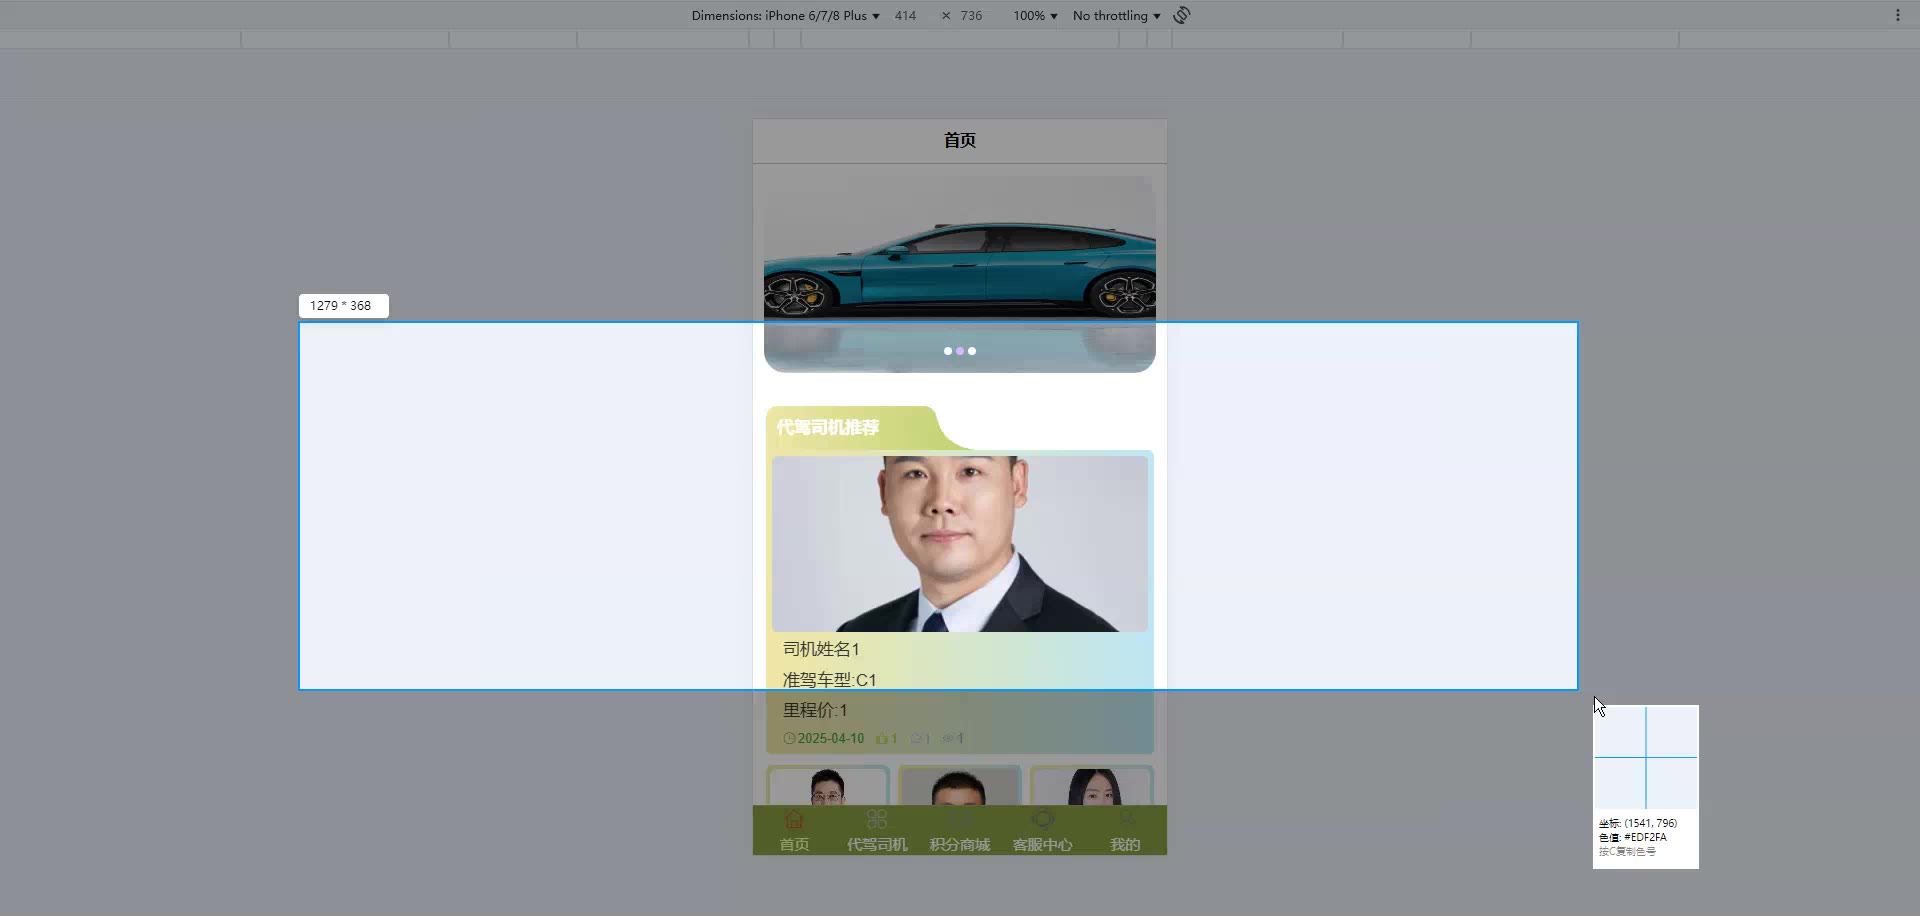Switch to the 客服中心 bottom tab
The image size is (1920, 916).
[1042, 831]
